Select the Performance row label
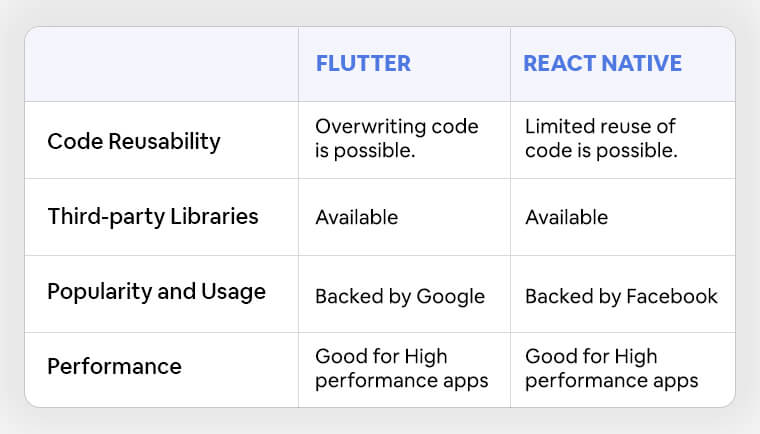This screenshot has height=434, width=760. pos(114,366)
